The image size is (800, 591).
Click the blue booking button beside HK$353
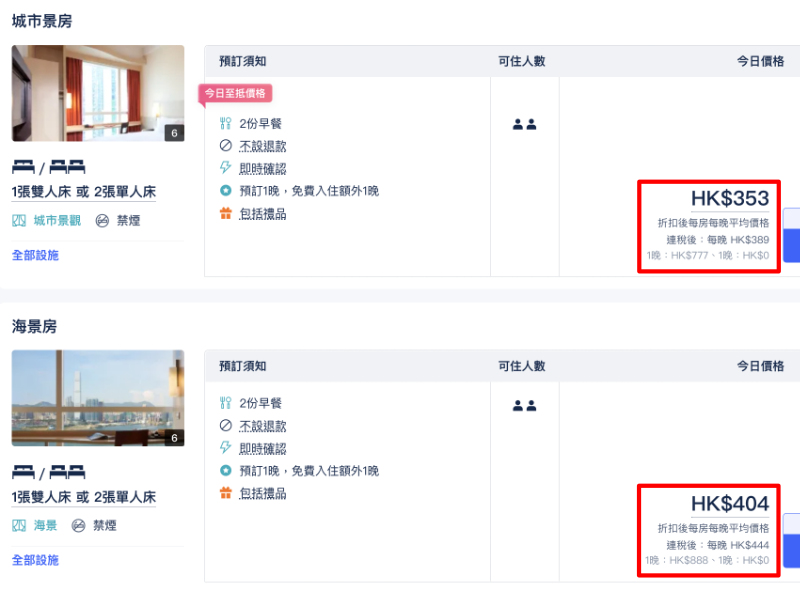tap(791, 235)
